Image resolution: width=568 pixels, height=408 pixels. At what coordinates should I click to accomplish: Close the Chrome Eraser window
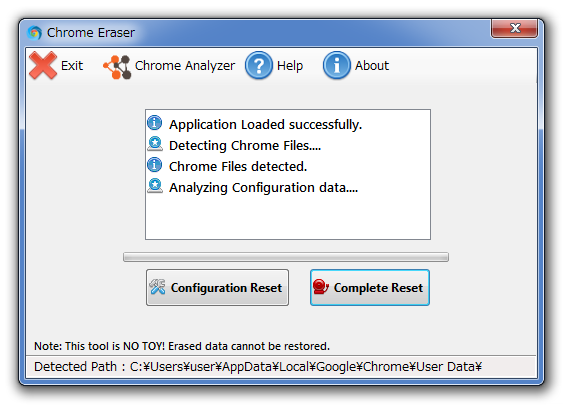click(x=514, y=28)
